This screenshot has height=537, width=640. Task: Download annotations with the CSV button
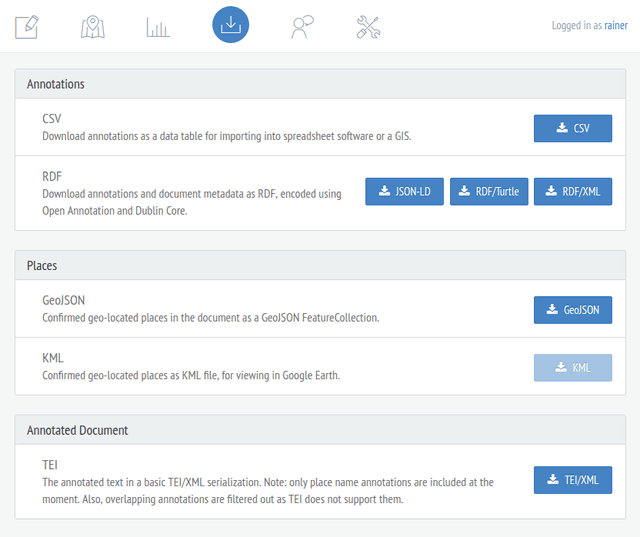pos(573,128)
